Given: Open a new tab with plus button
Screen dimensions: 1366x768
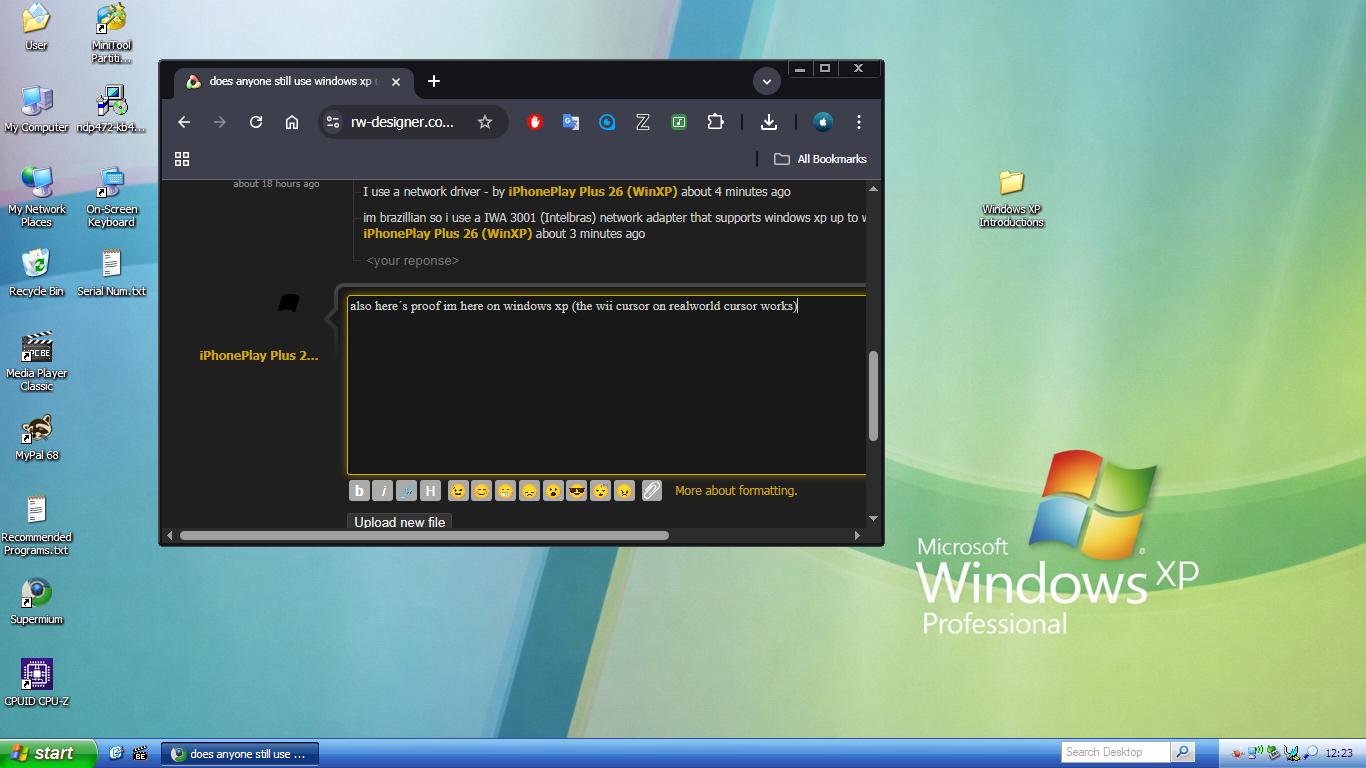Looking at the screenshot, I should [x=434, y=81].
